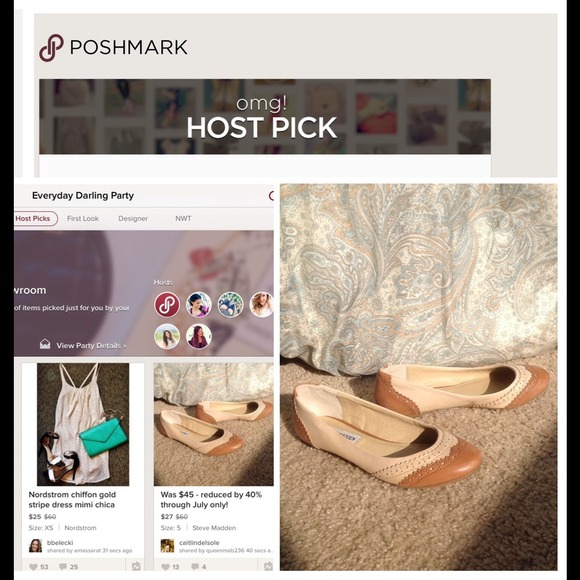Click the omg! HOST PICK banner
This screenshot has height=580, width=580.
pyautogui.click(x=265, y=117)
